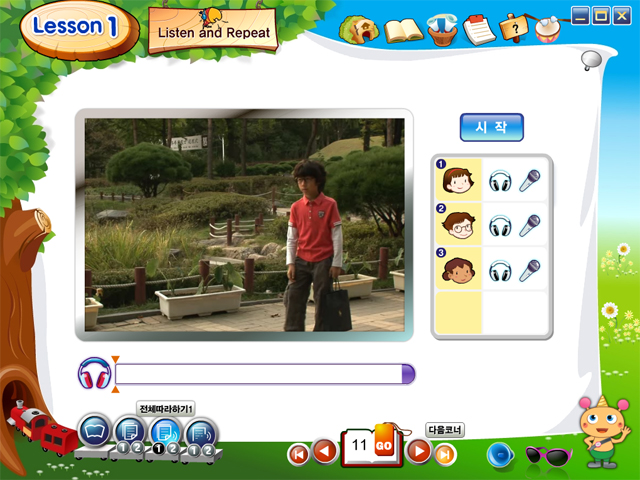Go to the next page arrow
This screenshot has height=480, width=640.
pos(418,453)
